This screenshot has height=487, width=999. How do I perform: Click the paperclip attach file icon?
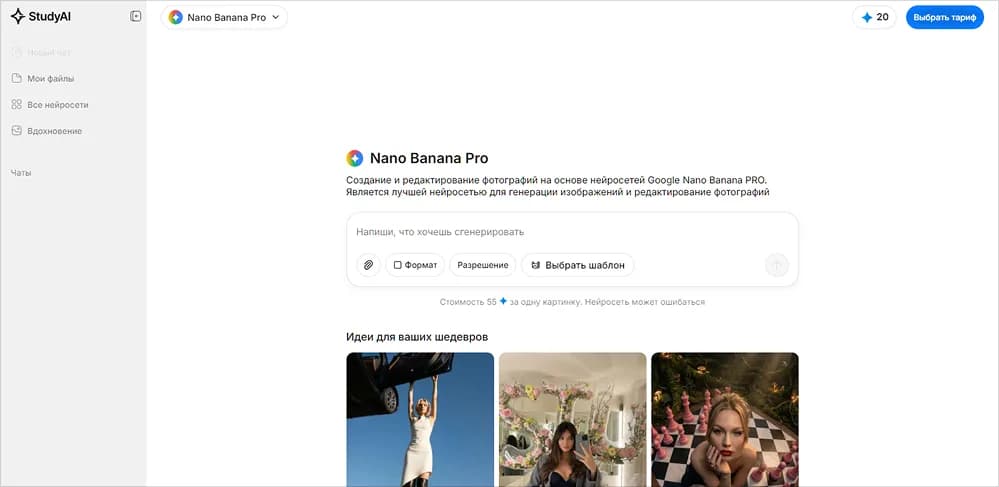(x=368, y=265)
